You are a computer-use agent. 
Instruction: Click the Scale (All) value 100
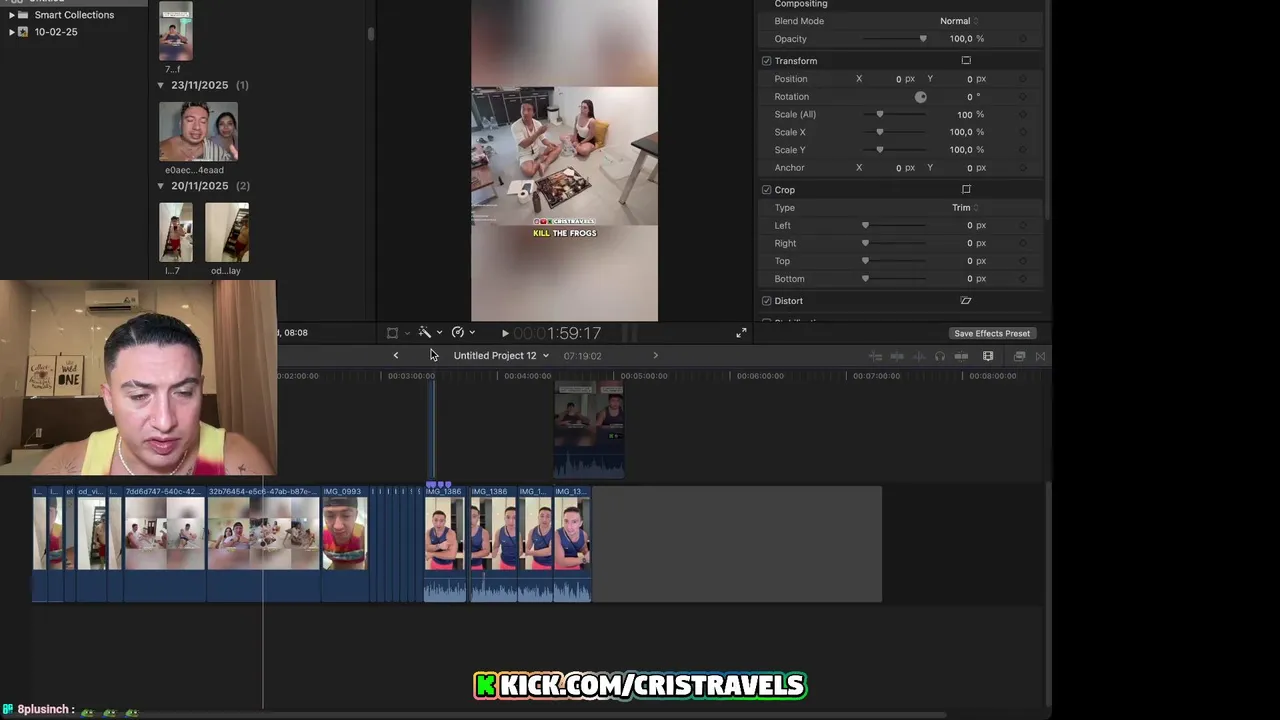click(965, 115)
